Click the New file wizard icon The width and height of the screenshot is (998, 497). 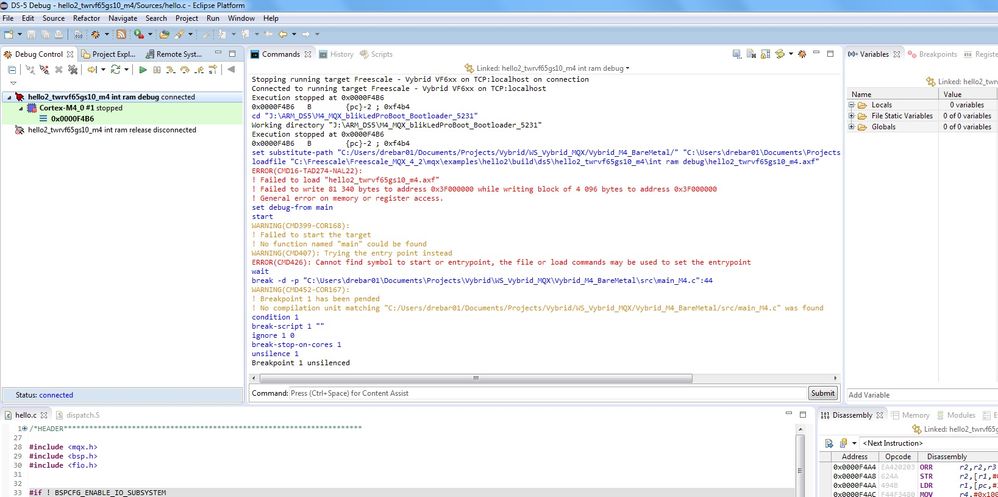(8, 34)
